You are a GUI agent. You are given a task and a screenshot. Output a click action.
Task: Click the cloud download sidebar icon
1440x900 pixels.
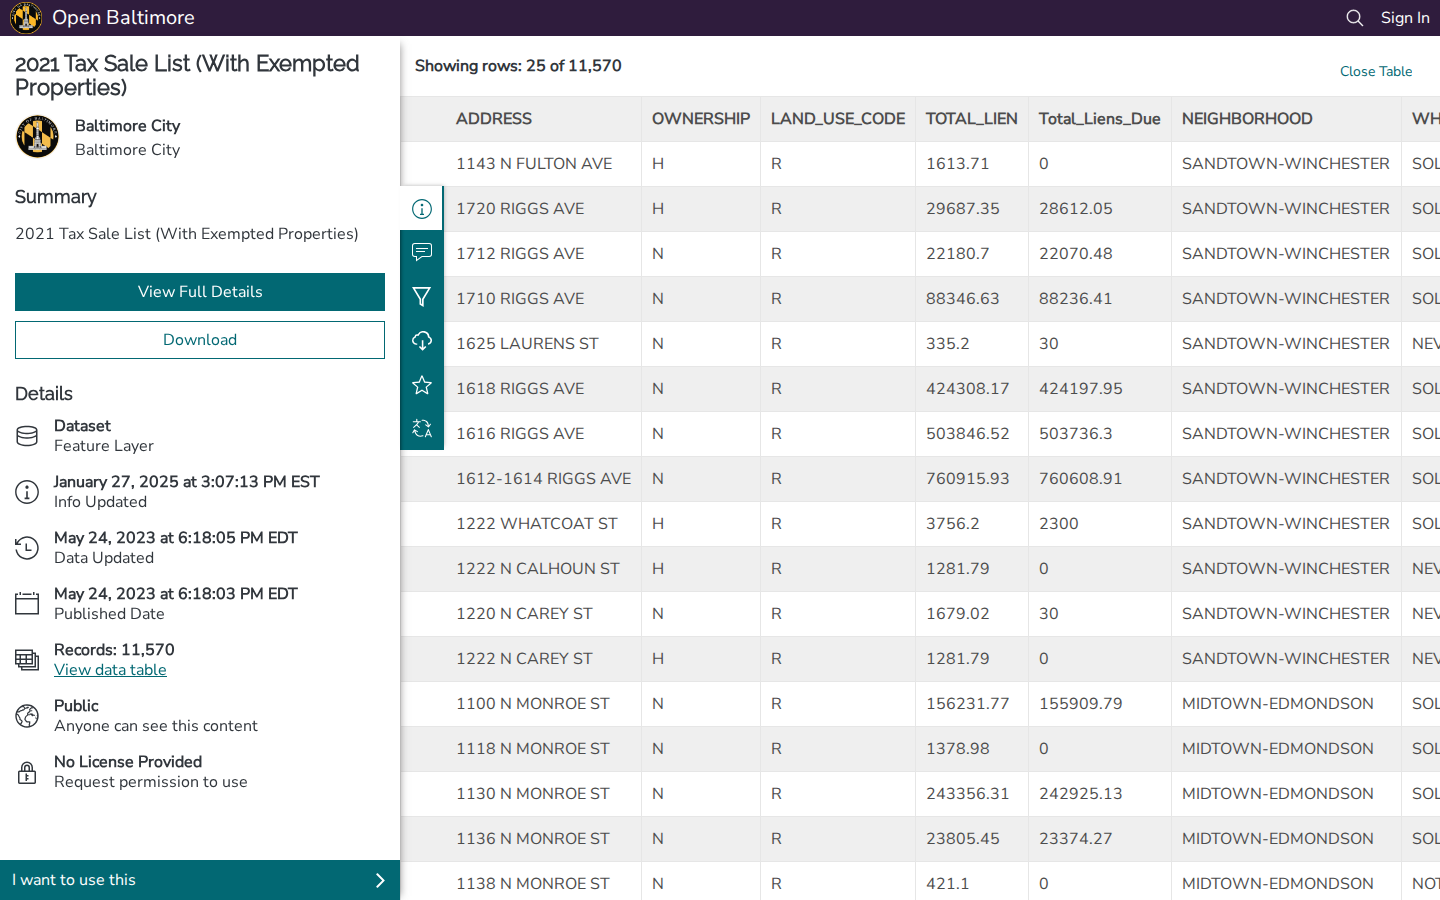click(422, 341)
